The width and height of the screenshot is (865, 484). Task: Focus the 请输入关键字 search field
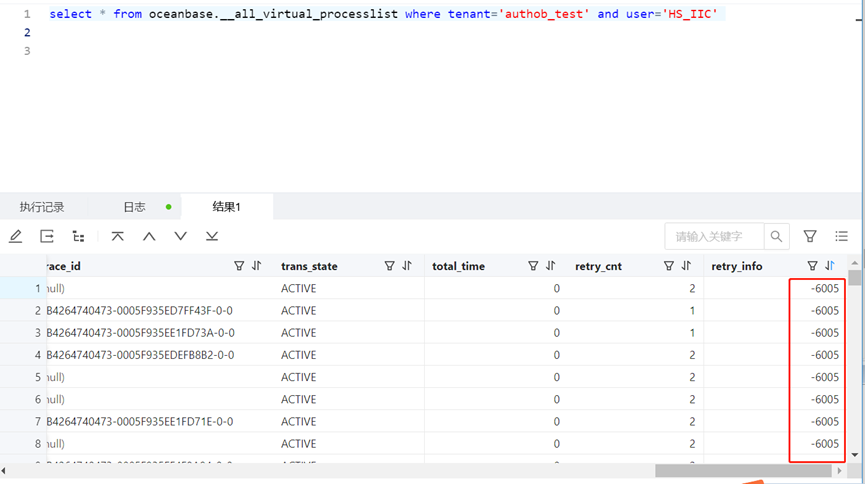tap(714, 237)
